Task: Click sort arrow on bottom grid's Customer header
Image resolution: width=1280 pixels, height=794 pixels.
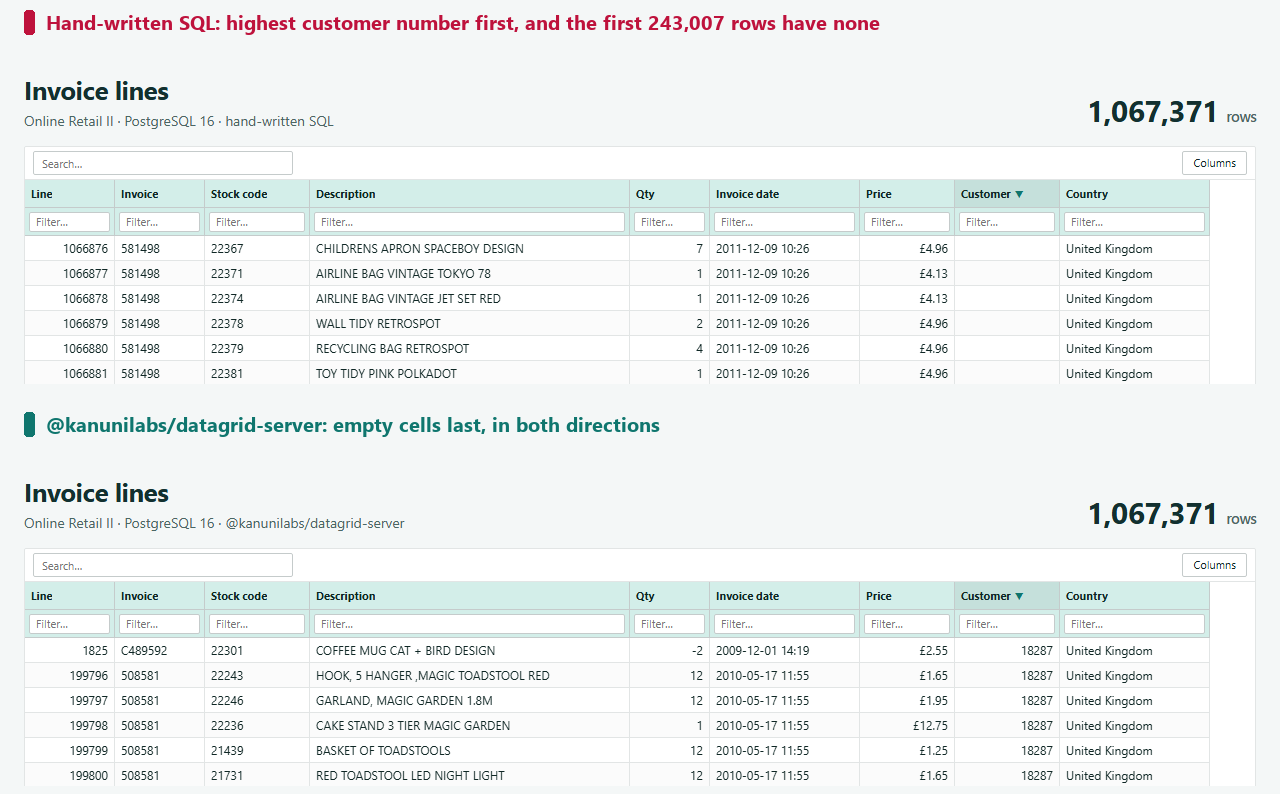Action: point(1019,596)
